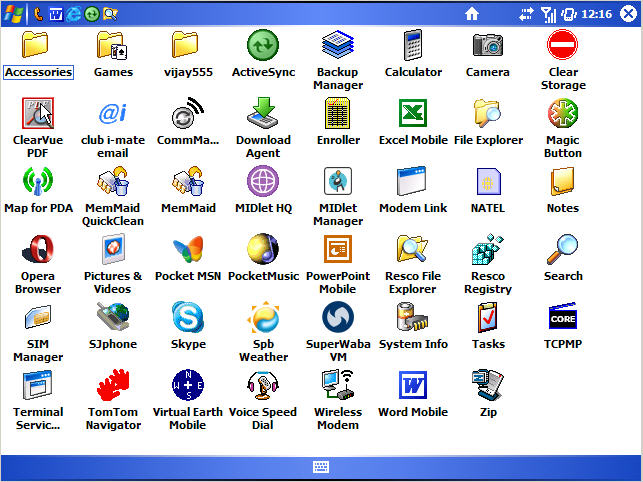The height and width of the screenshot is (482, 643).
Task: Launch MIDlet HQ
Action: pos(263,190)
